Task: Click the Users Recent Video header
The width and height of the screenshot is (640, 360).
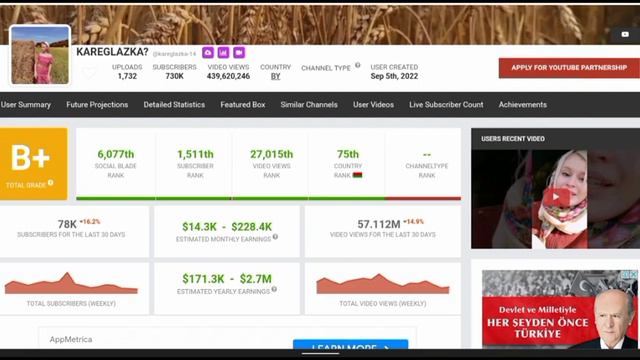Action: point(513,139)
